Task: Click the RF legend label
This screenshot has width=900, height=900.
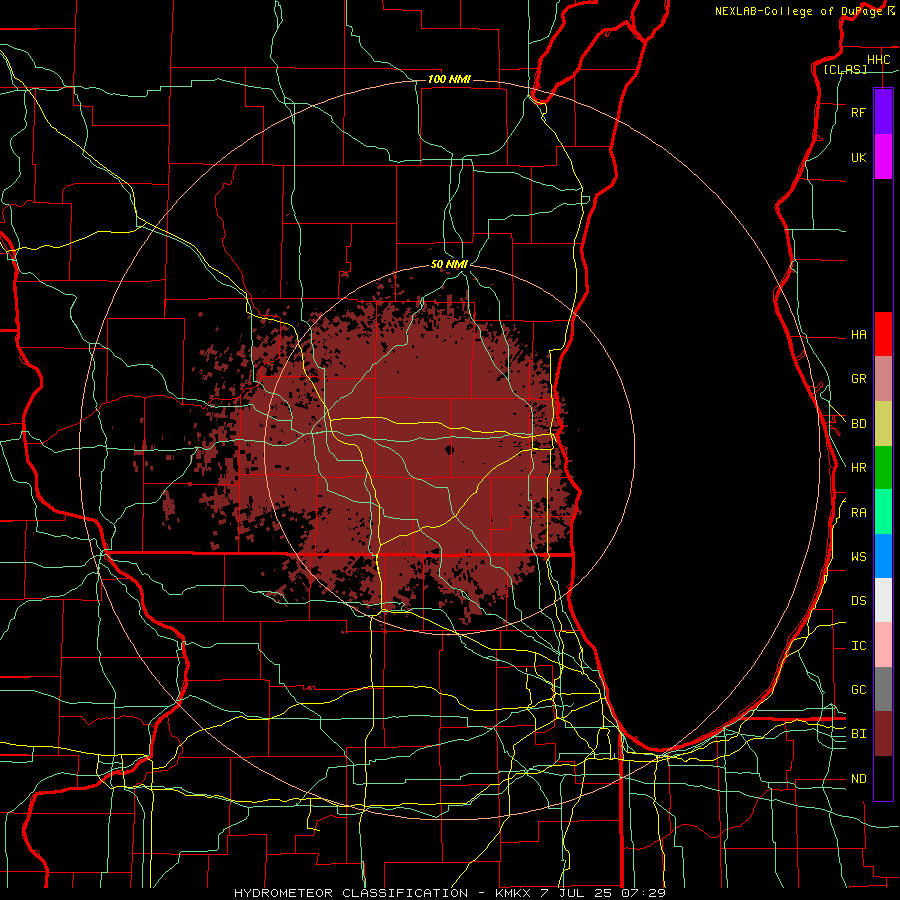Action: (x=858, y=113)
